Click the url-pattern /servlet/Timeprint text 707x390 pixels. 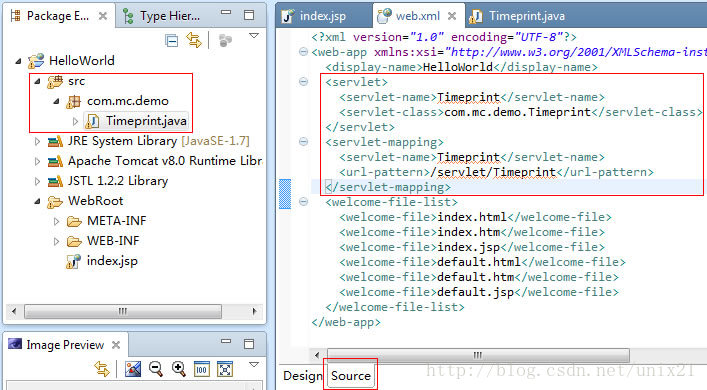[493, 172]
